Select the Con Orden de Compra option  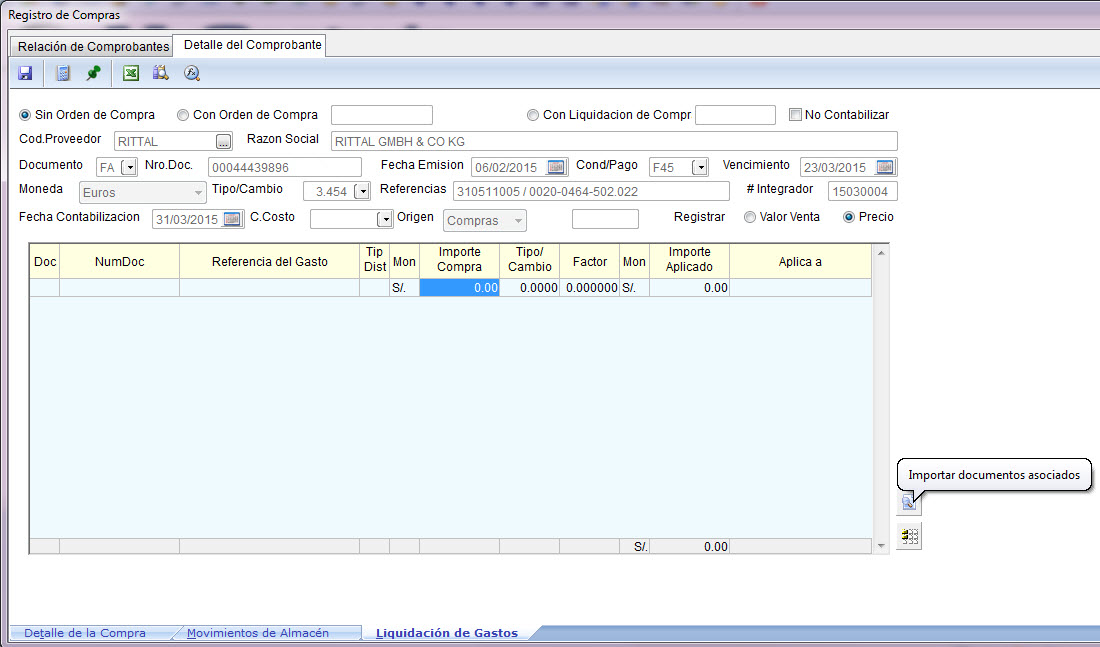point(183,115)
